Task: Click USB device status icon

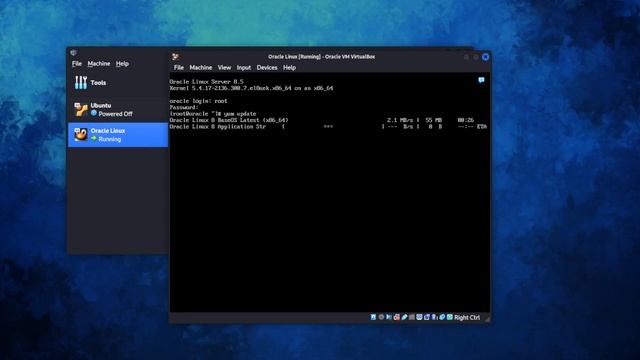Action: [x=404, y=317]
